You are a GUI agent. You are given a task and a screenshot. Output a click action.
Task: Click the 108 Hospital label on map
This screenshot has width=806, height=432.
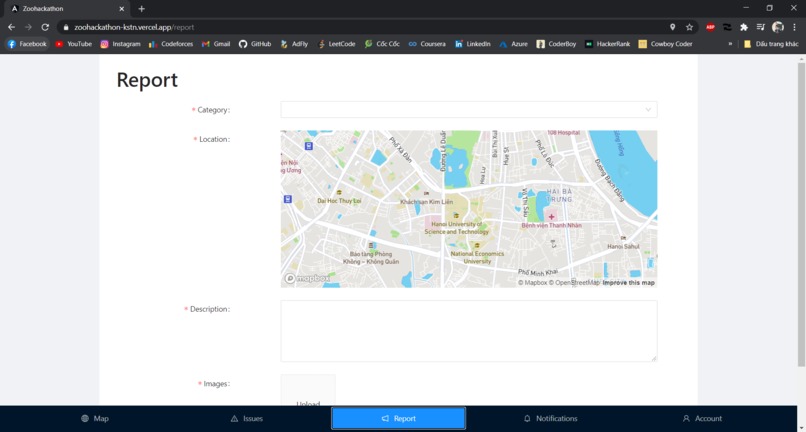pyautogui.click(x=563, y=133)
